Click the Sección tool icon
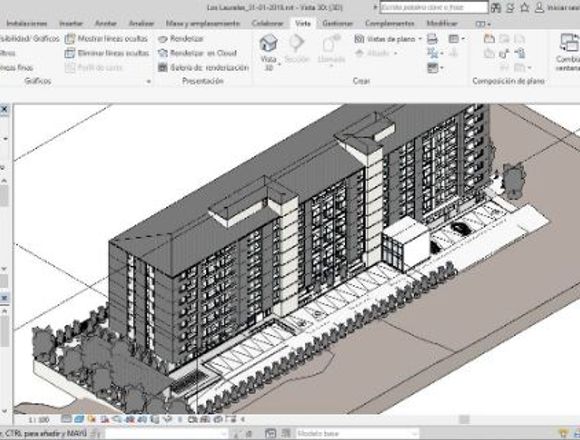The width and height of the screenshot is (580, 440). click(x=297, y=43)
